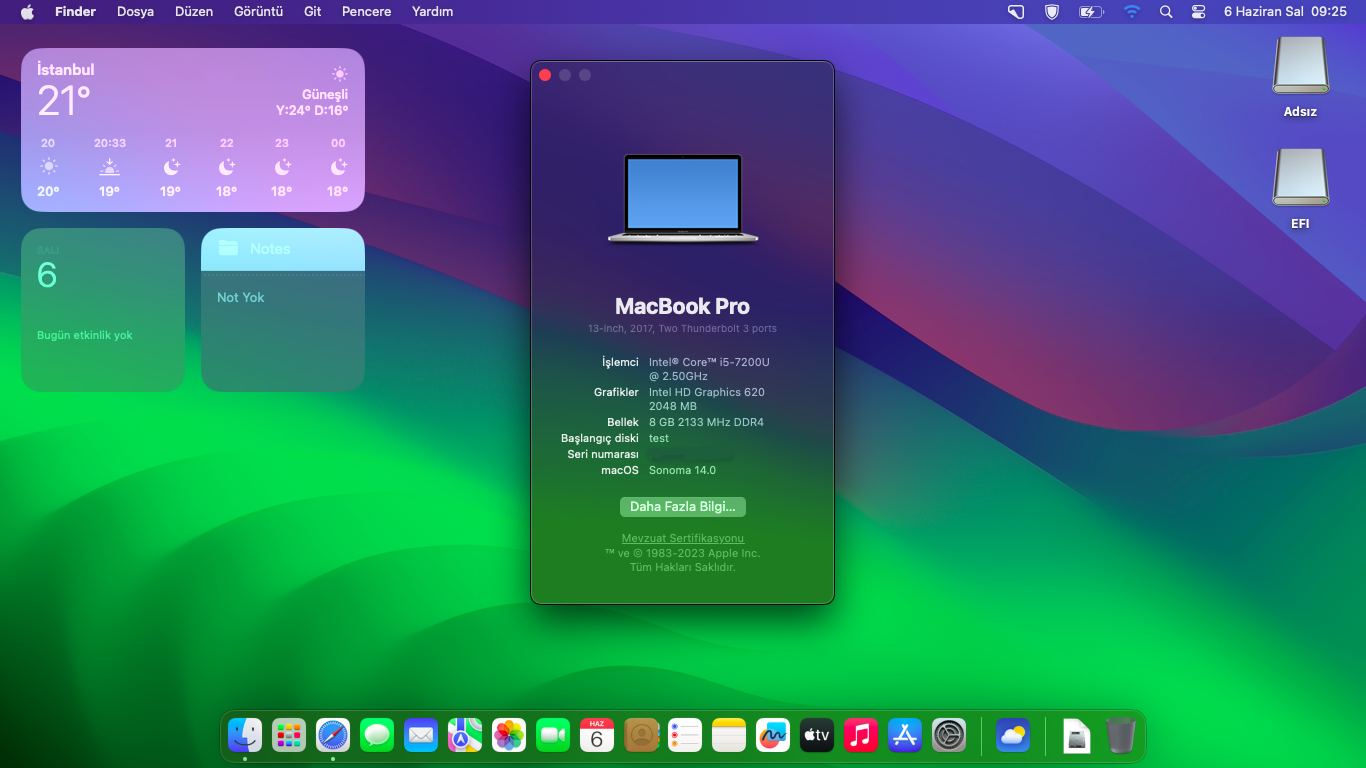This screenshot has width=1366, height=768.
Task: Open System Settings gear icon
Action: 948,736
